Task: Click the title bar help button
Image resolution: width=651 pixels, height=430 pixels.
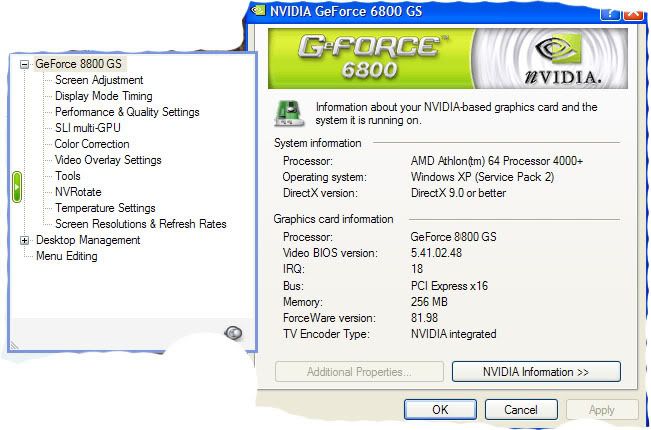Action: (610, 12)
